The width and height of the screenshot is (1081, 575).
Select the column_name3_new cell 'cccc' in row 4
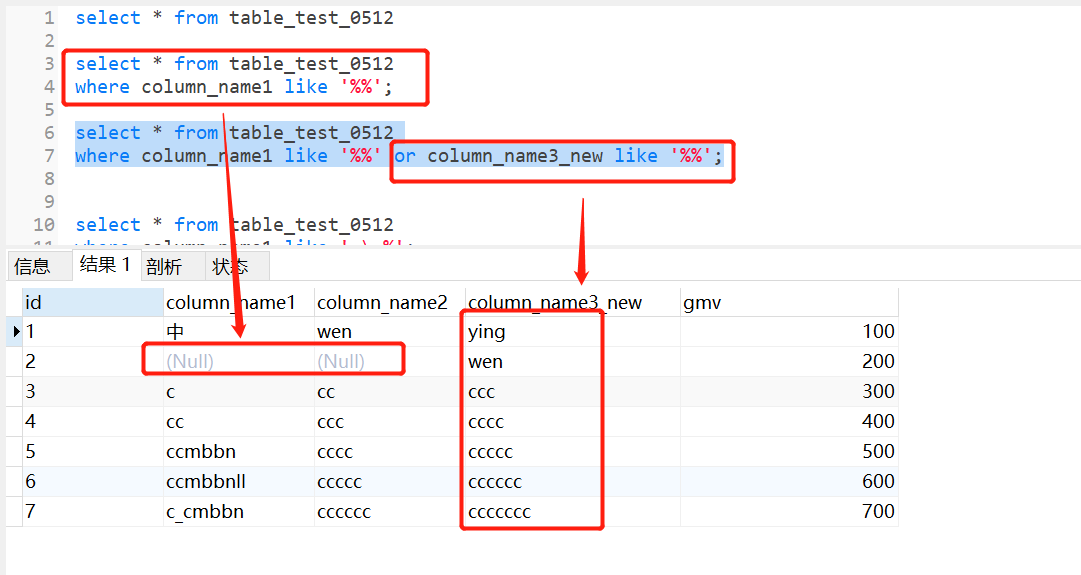click(572, 421)
